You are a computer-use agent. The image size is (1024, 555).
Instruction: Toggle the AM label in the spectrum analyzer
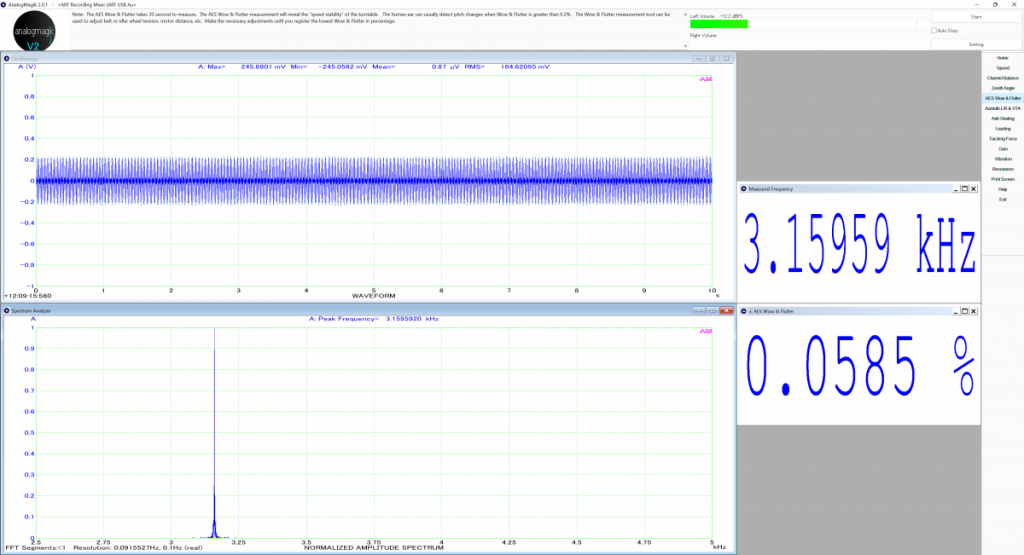coord(706,331)
